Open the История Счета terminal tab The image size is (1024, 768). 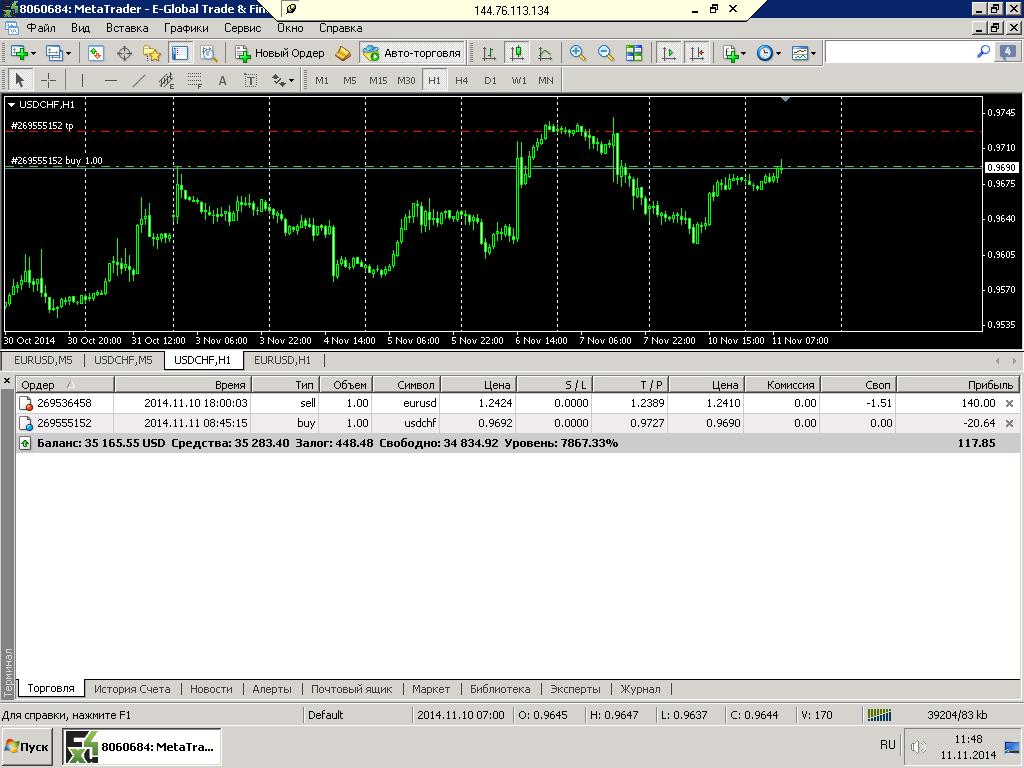pyautogui.click(x=132, y=689)
